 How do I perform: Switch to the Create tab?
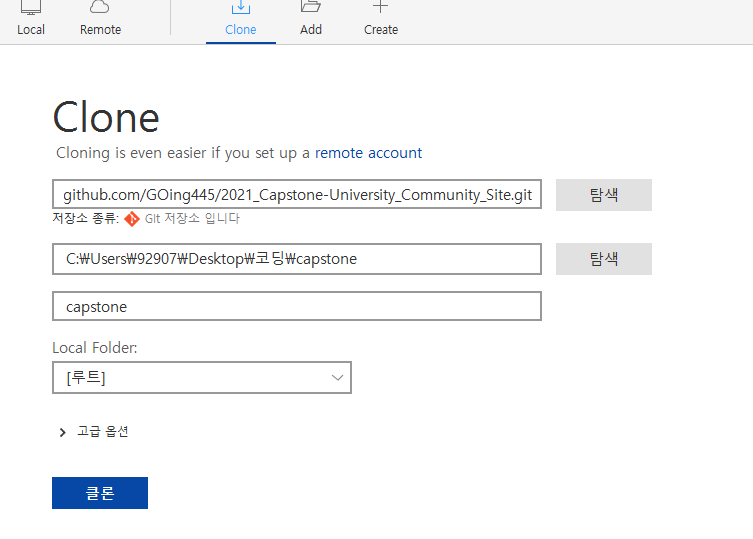tap(381, 20)
